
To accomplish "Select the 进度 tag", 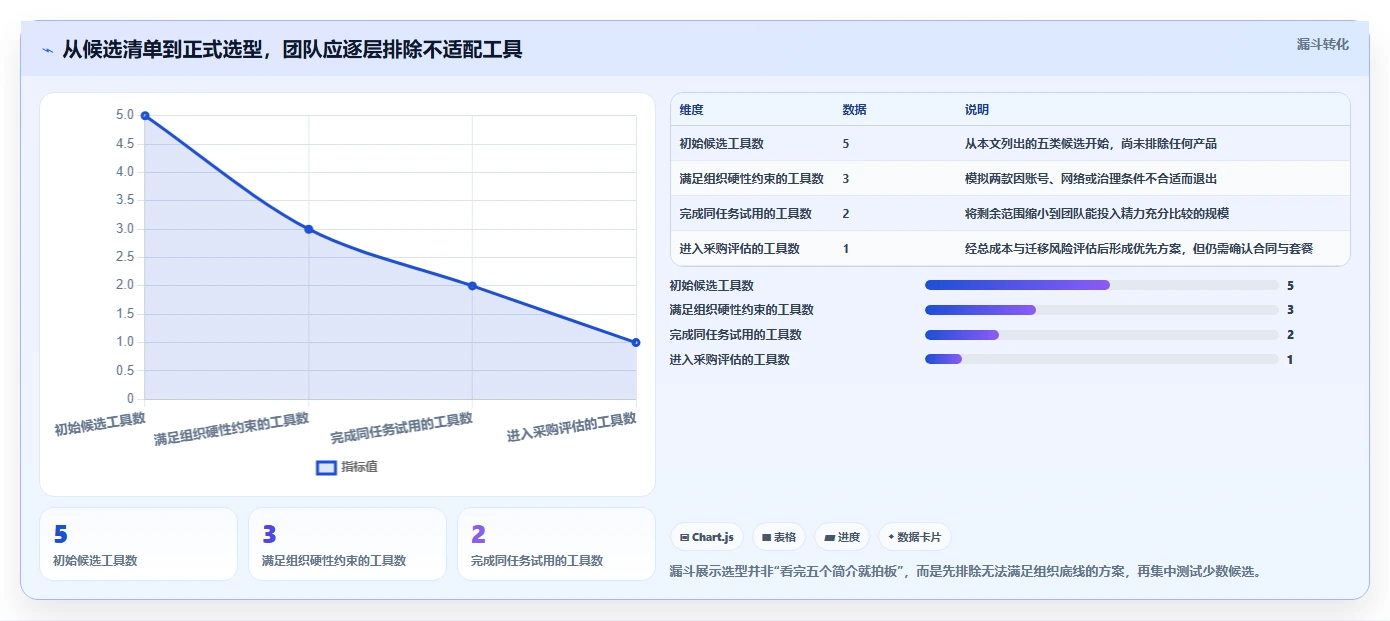I will click(x=842, y=537).
